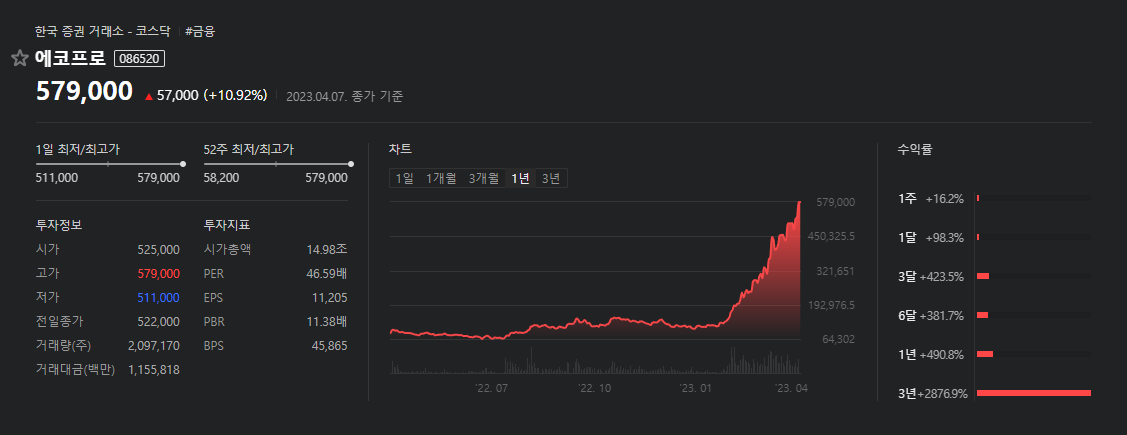The height and width of the screenshot is (435, 1127).
Task: Click the 086520 stock code badge
Action: coord(139,58)
